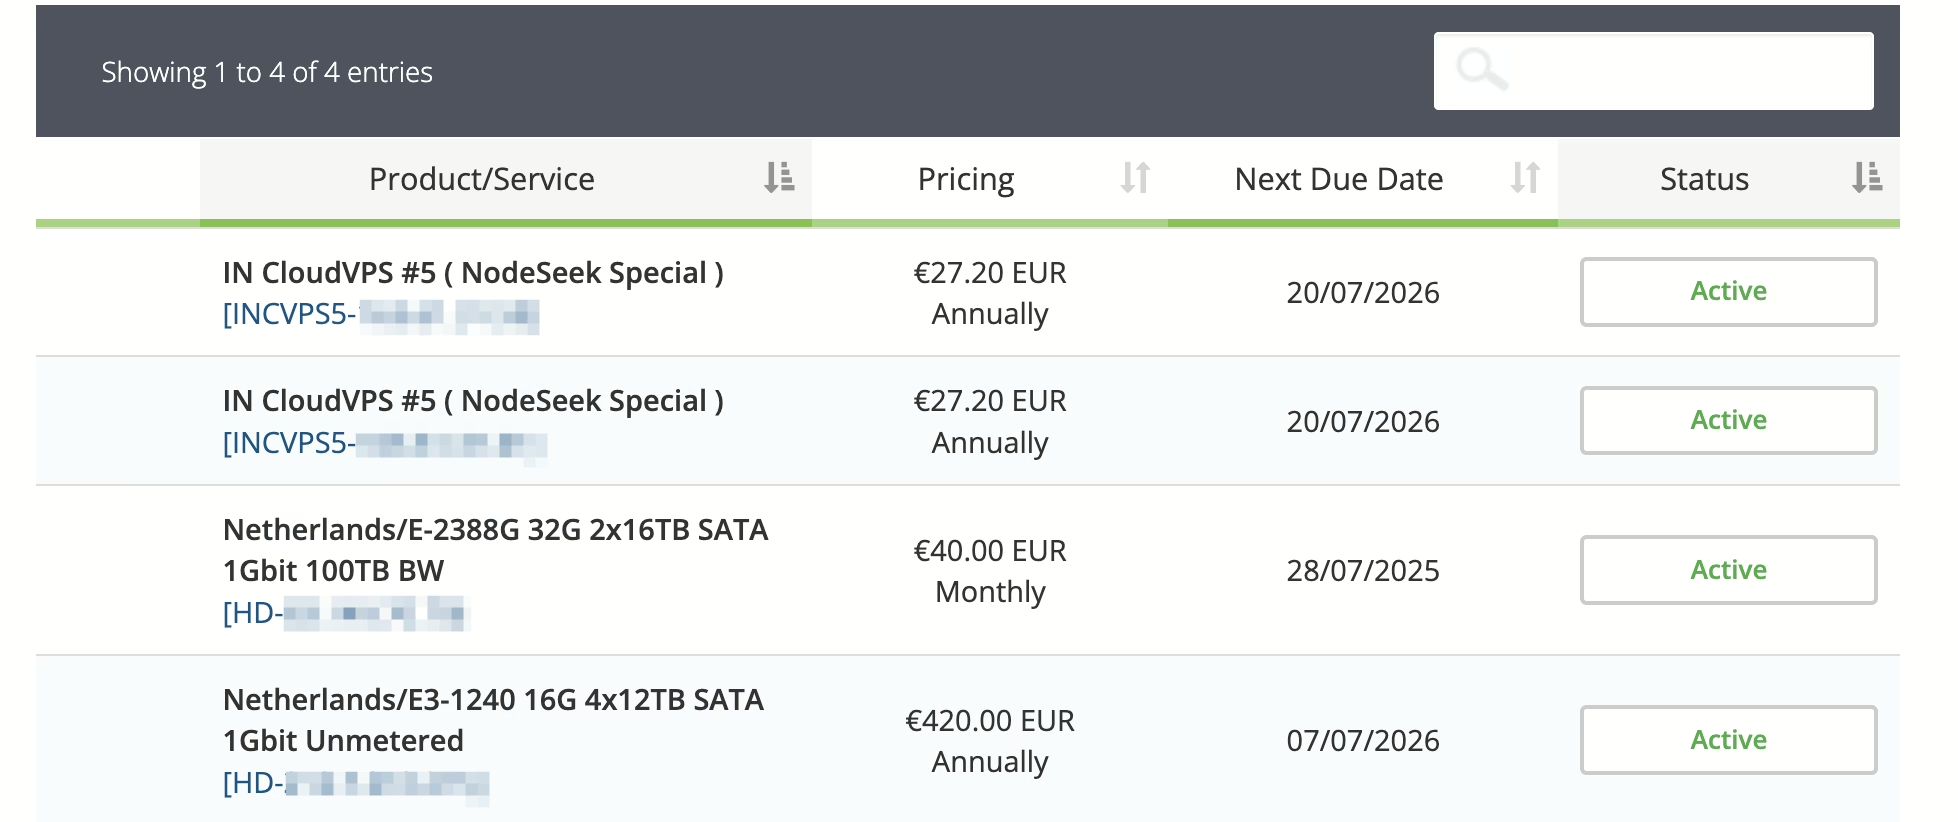The height and width of the screenshot is (822, 1958).
Task: Select the Netherlands/E-2388G 32G service row
Action: pos(968,570)
